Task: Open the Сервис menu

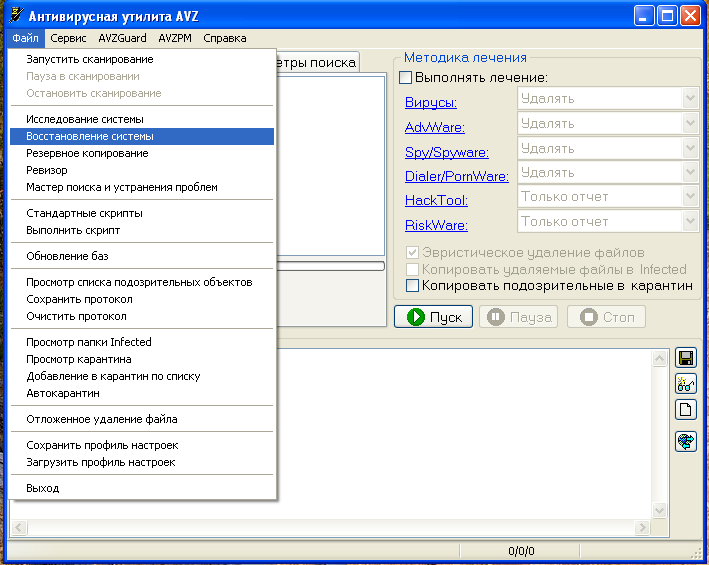Action: click(68, 38)
